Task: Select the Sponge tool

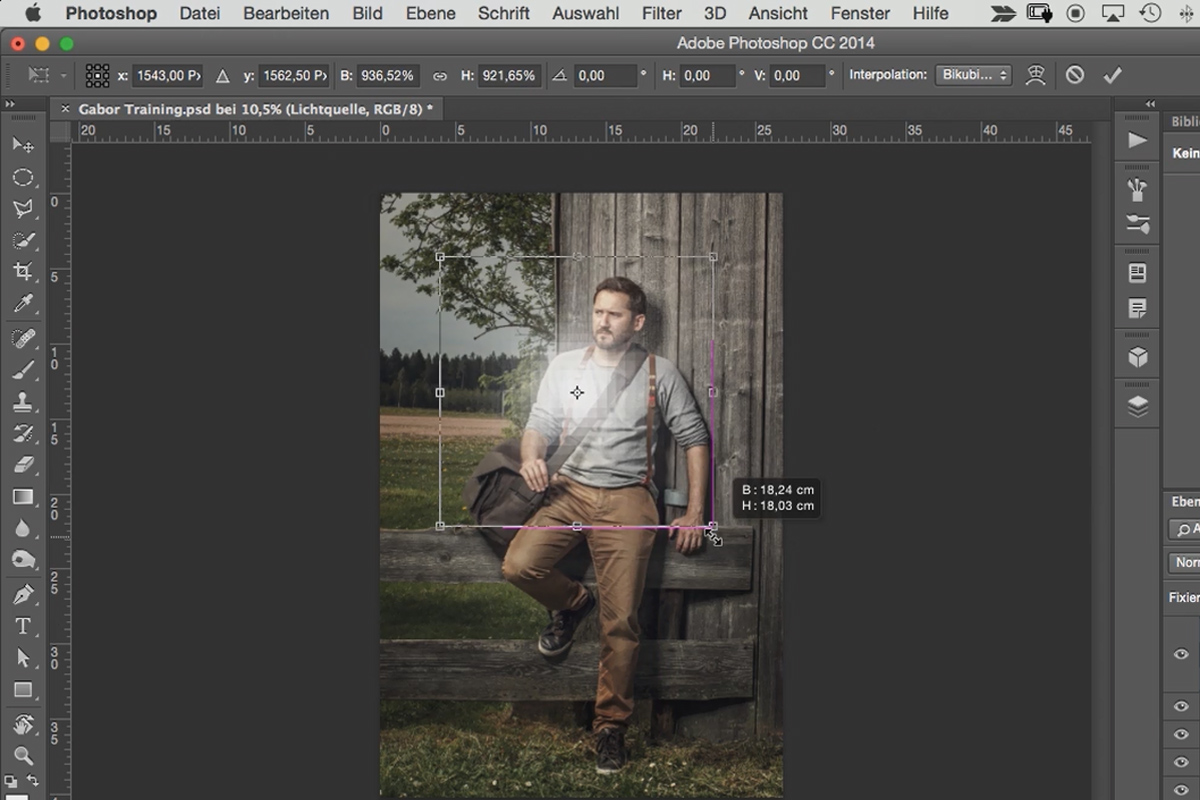Action: pyautogui.click(x=23, y=560)
